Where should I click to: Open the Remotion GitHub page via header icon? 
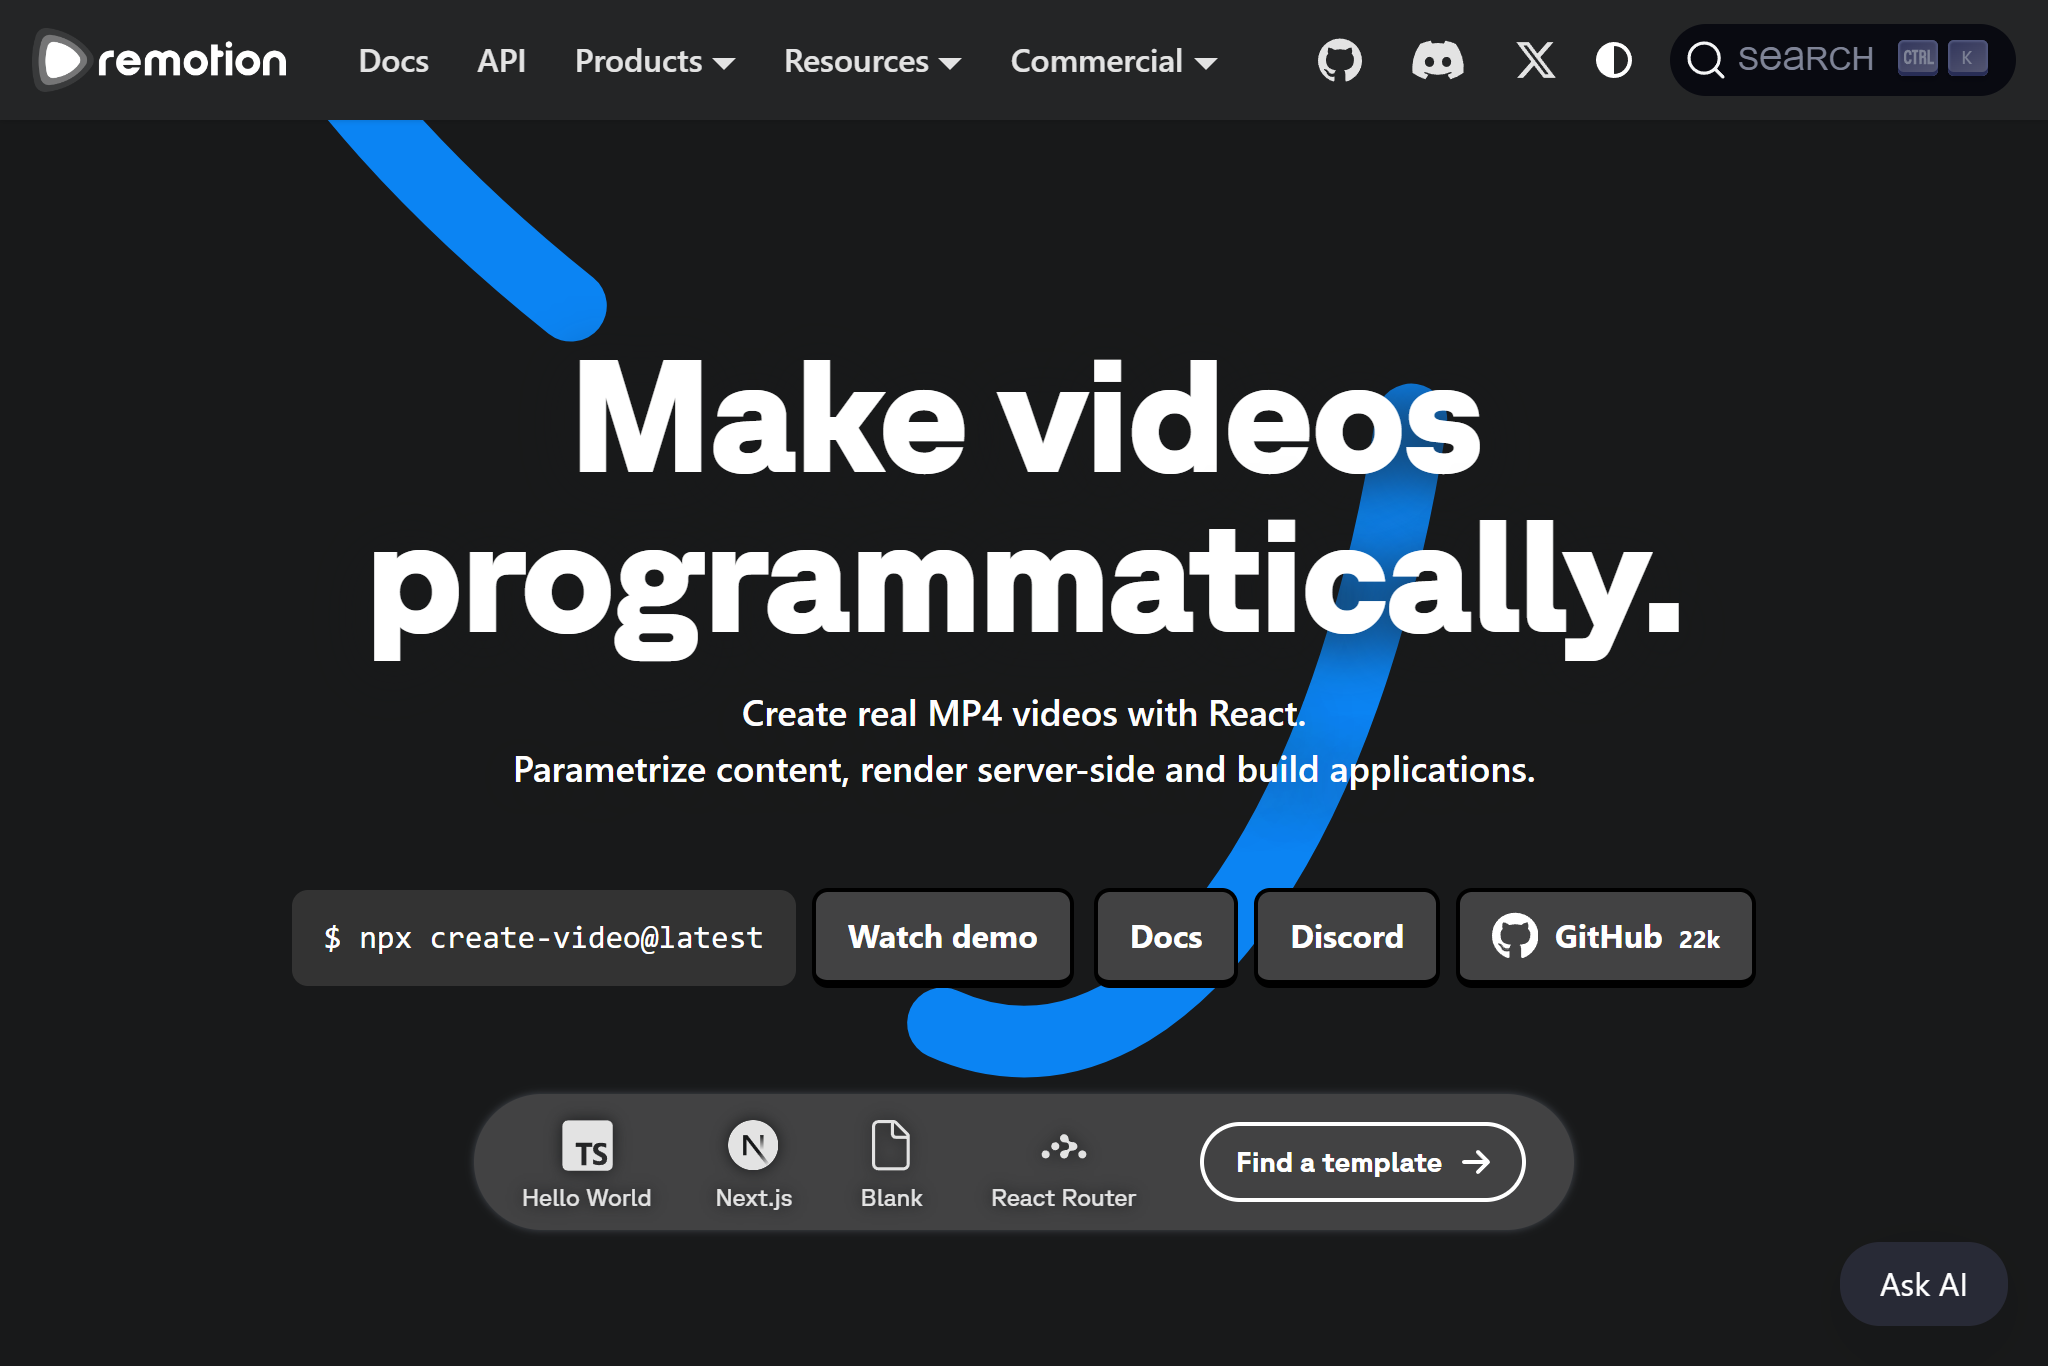tap(1339, 60)
